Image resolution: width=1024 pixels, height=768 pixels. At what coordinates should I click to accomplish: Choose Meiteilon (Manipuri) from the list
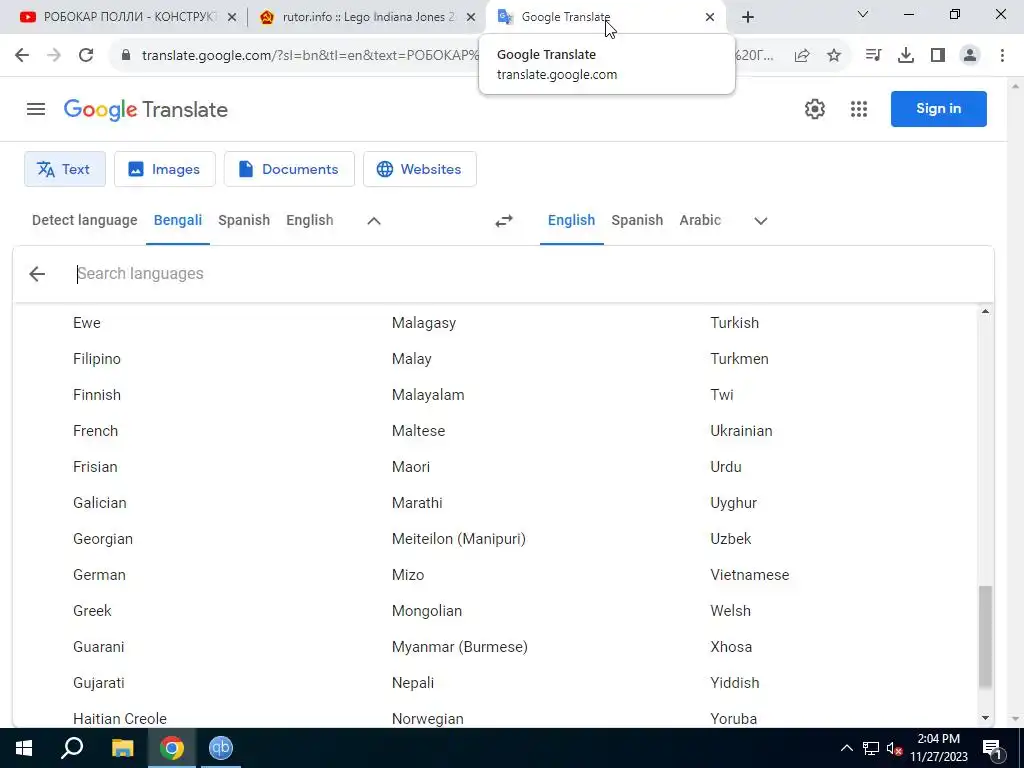pyautogui.click(x=458, y=539)
